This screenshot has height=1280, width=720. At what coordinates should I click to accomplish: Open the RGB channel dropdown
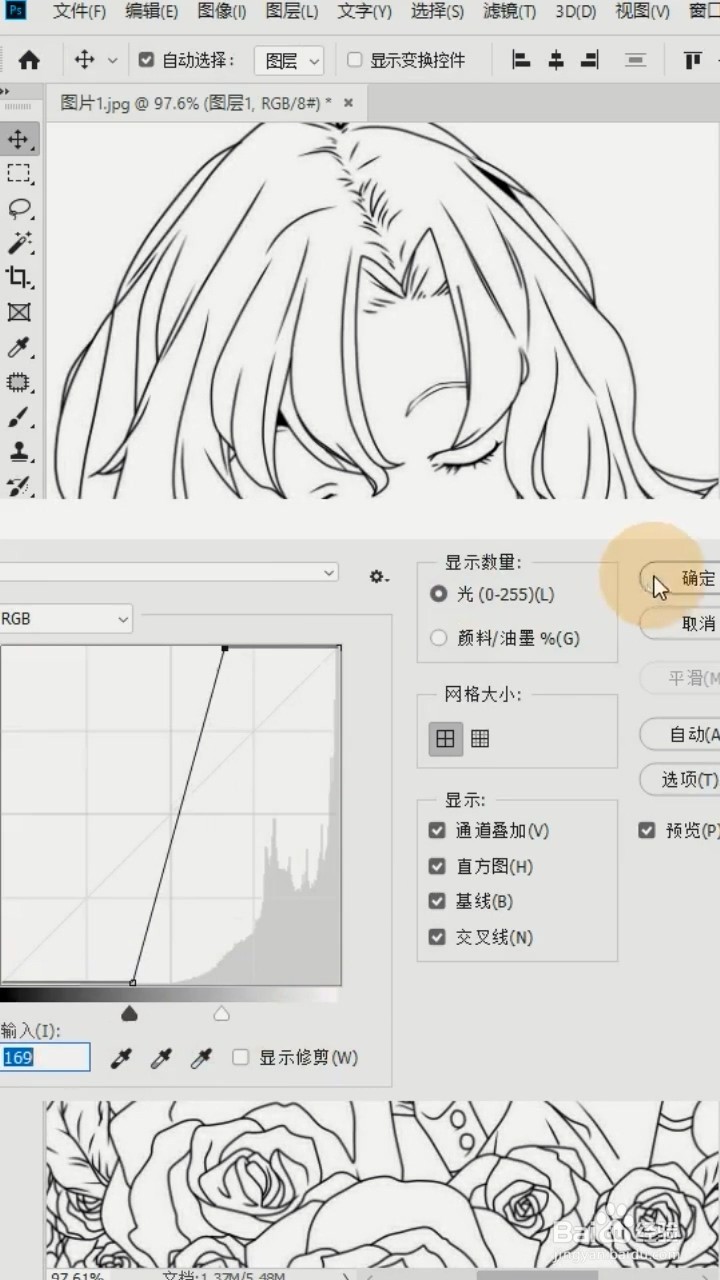coord(66,619)
